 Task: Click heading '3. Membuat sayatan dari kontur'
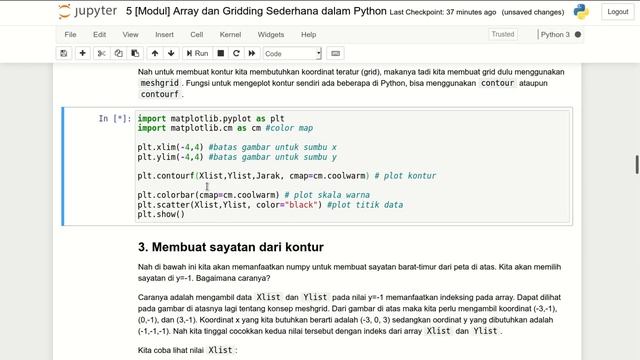[231, 247]
